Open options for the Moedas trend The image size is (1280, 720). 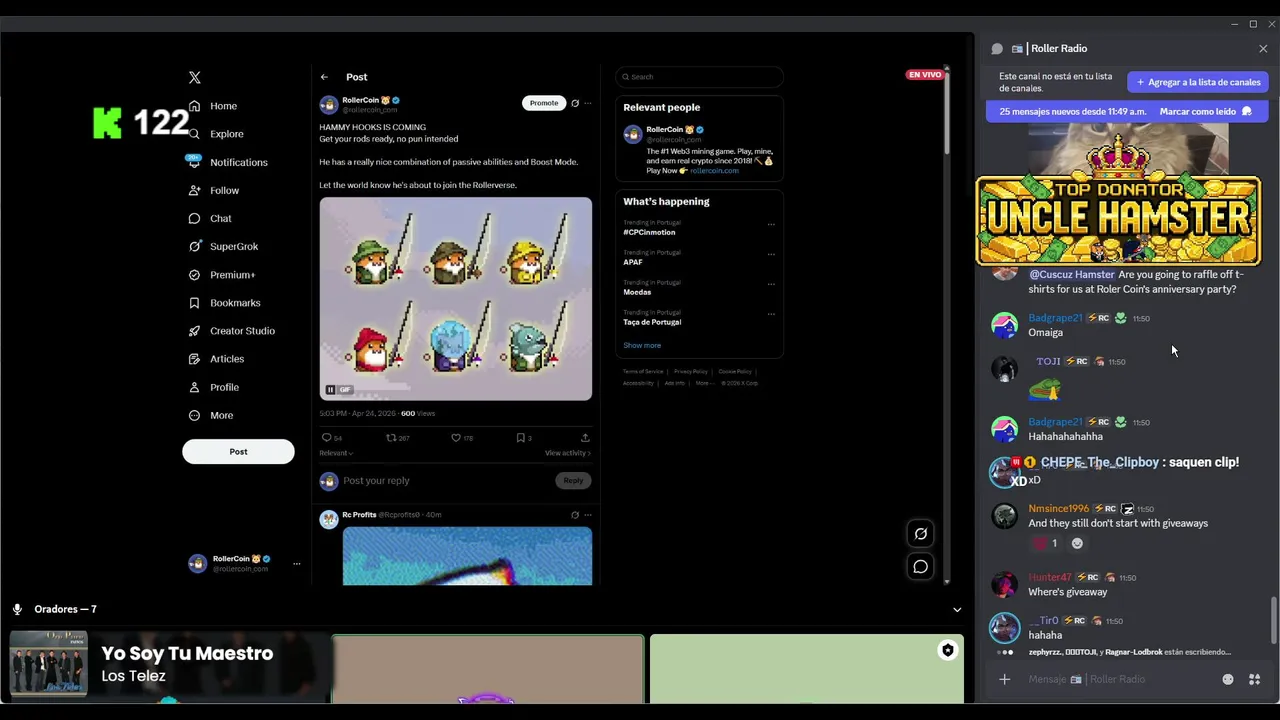pyautogui.click(x=771, y=284)
